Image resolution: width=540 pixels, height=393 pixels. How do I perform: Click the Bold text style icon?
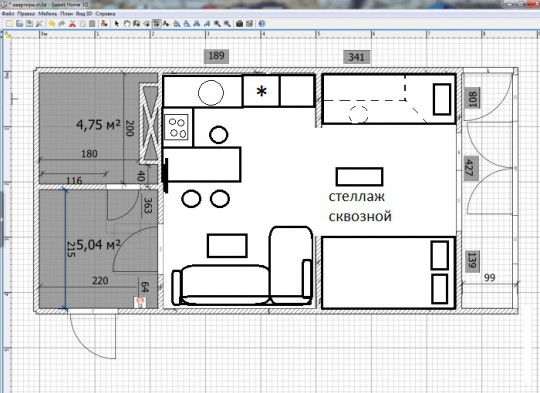197,23
